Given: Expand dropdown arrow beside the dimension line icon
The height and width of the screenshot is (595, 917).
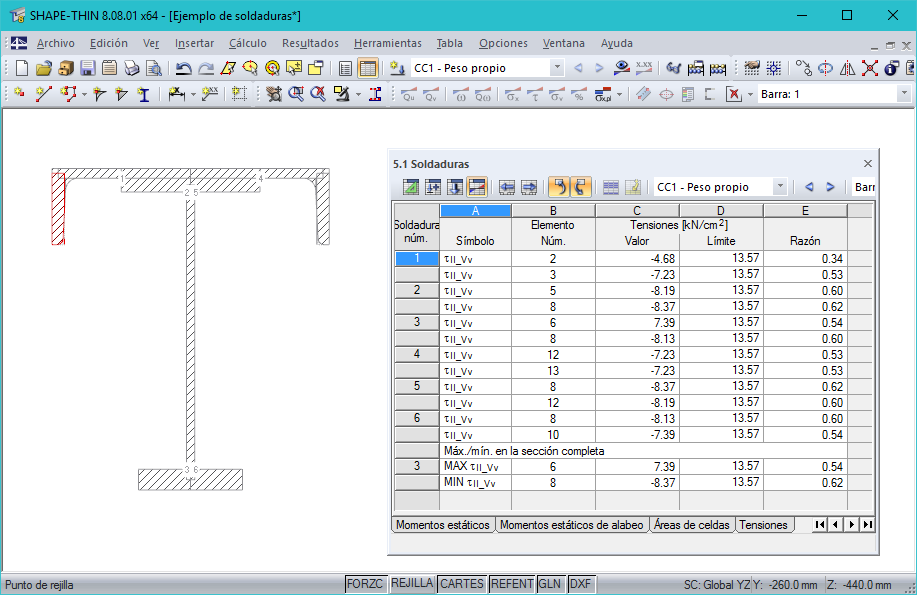Looking at the screenshot, I should click(193, 94).
